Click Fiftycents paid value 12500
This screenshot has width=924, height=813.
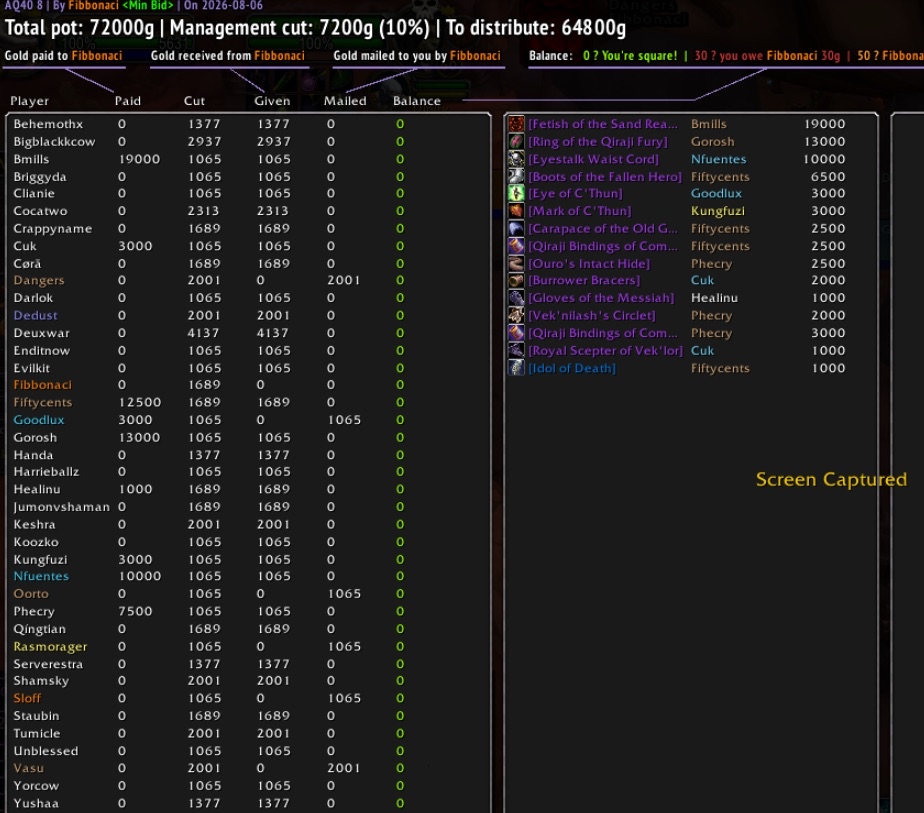[140, 402]
